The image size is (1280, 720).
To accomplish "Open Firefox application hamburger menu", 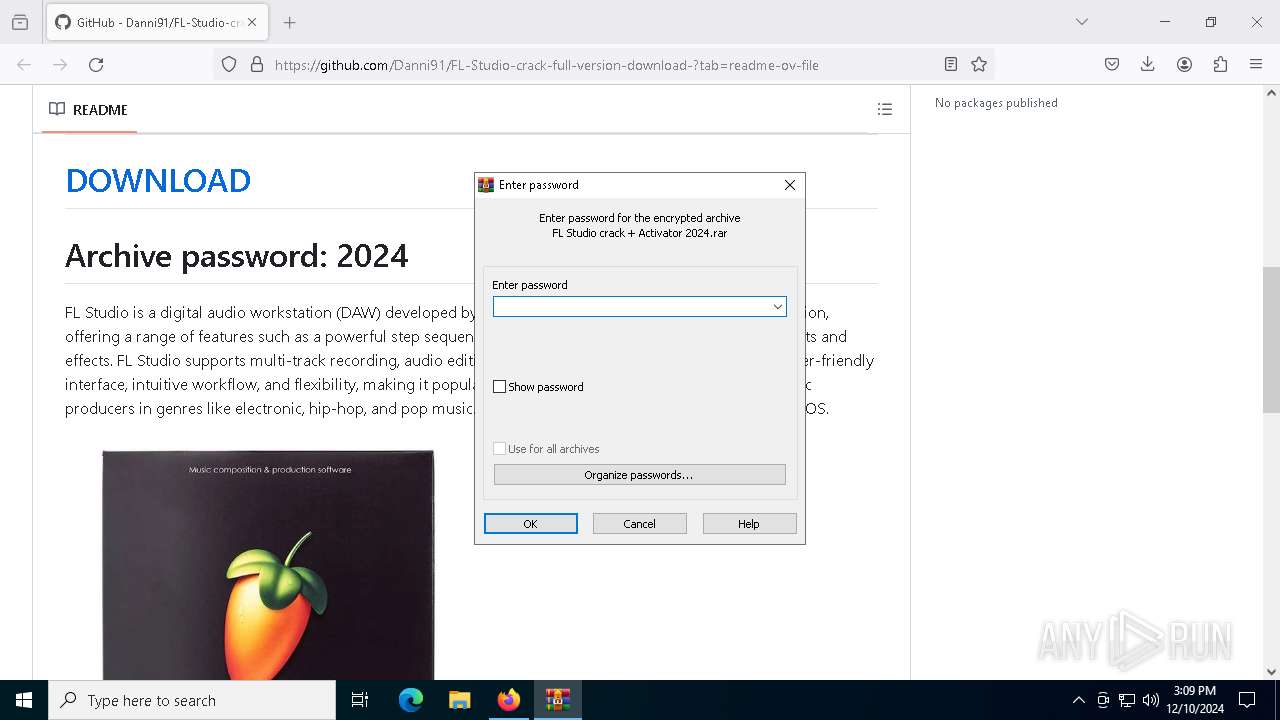I will pos(1256,65).
